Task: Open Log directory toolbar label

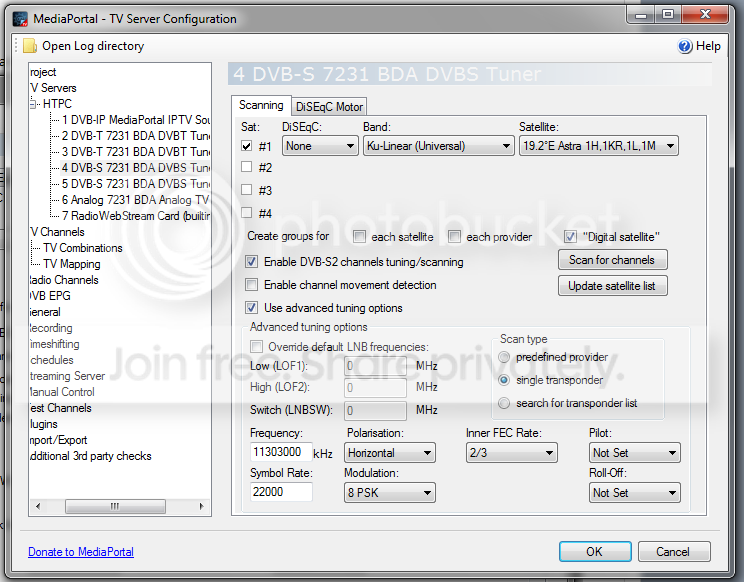Action: pyautogui.click(x=93, y=46)
